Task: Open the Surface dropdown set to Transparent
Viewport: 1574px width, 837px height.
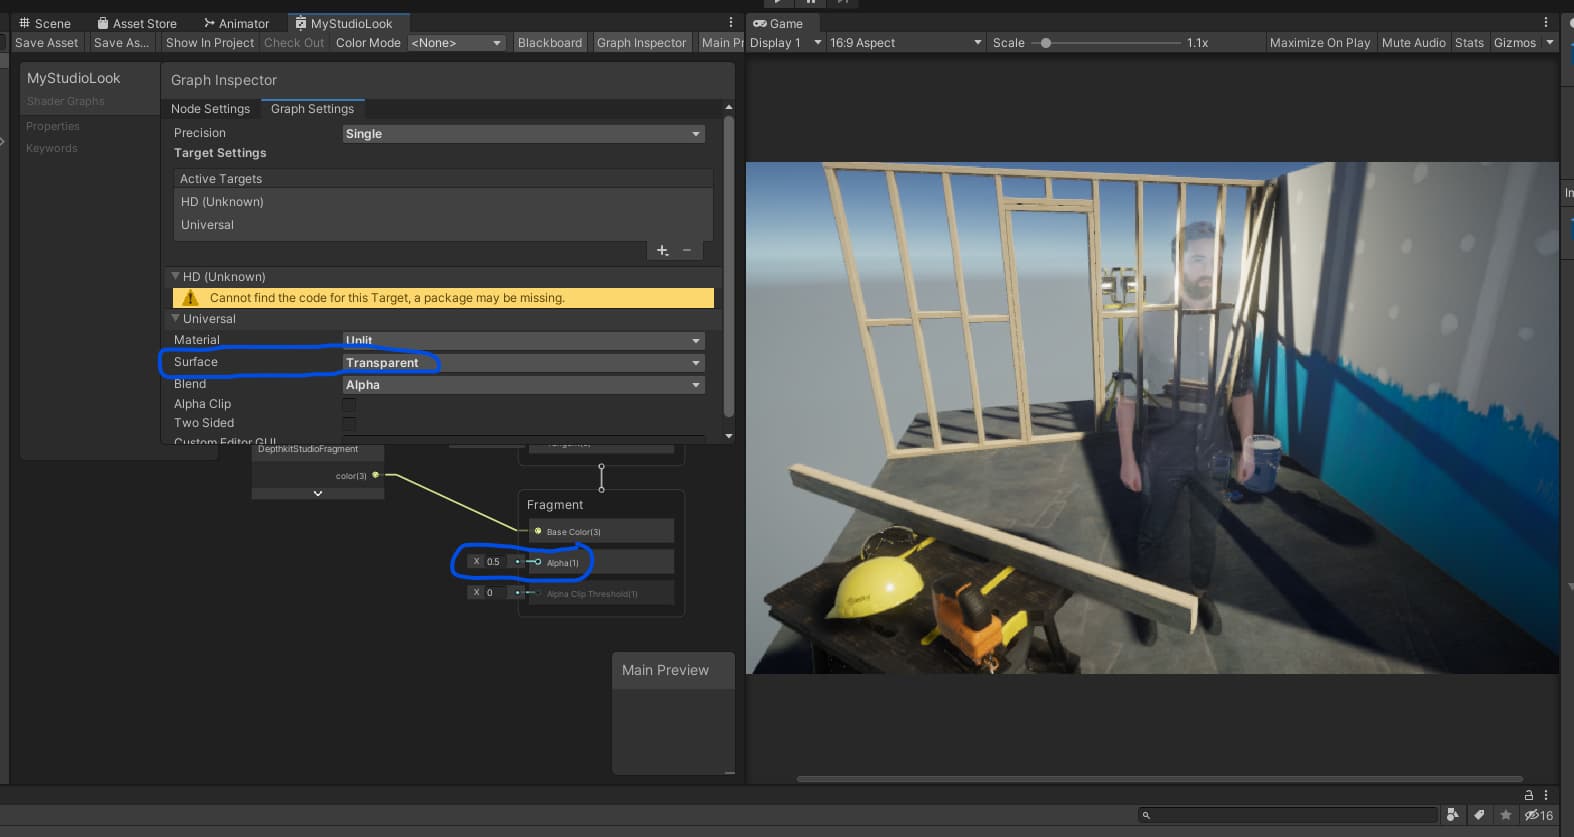Action: pos(523,363)
